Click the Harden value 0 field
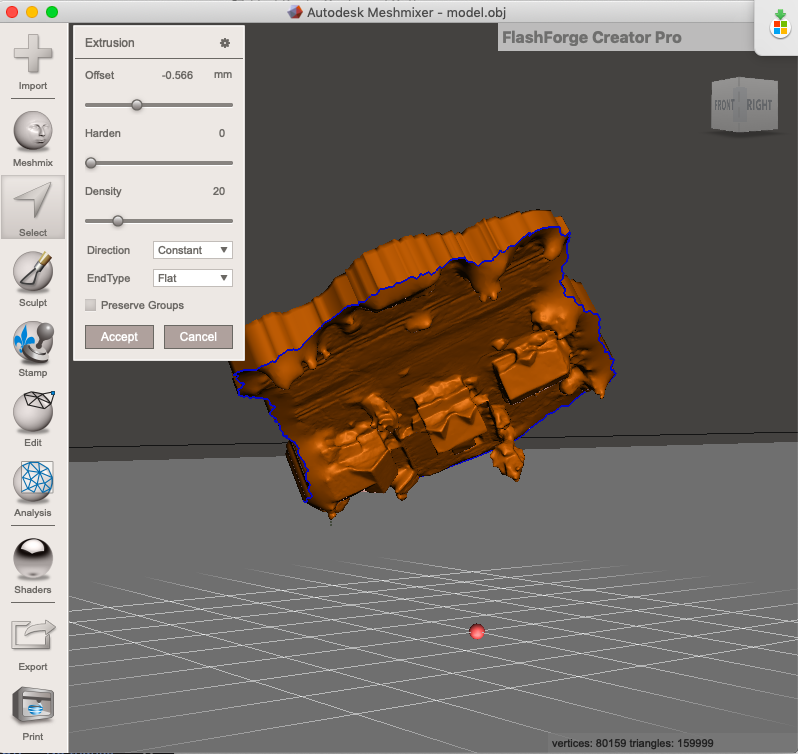 [x=222, y=133]
